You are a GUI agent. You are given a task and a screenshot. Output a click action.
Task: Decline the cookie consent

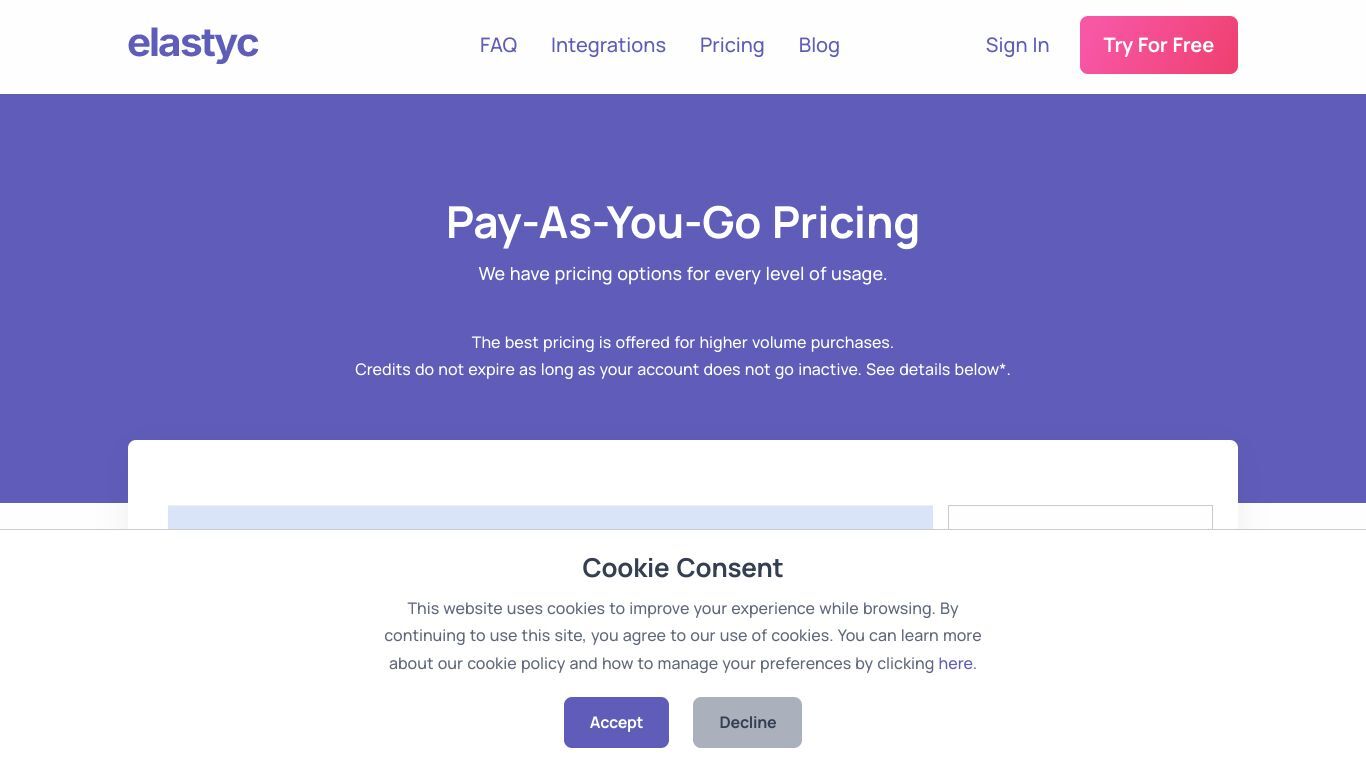[x=747, y=722]
